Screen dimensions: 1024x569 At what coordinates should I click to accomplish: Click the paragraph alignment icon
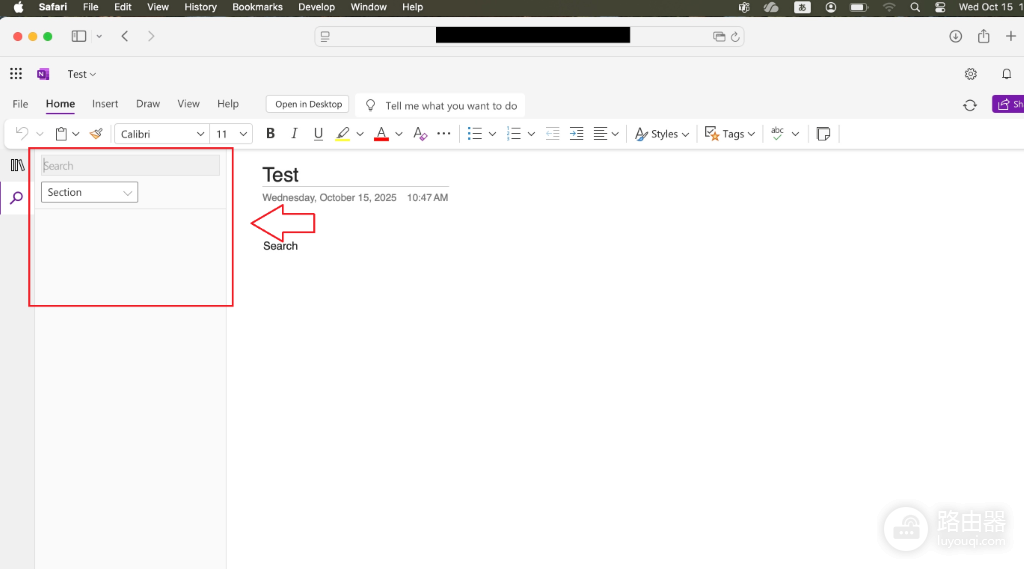coord(600,134)
